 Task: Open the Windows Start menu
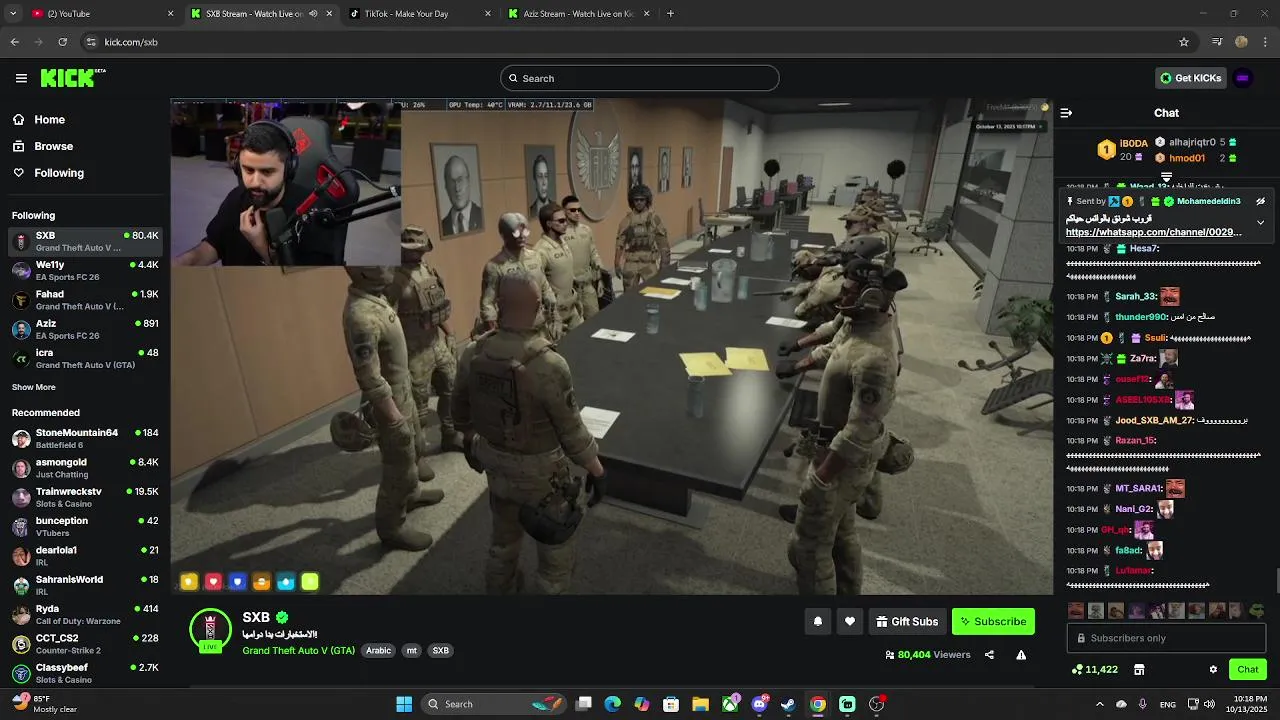point(404,704)
